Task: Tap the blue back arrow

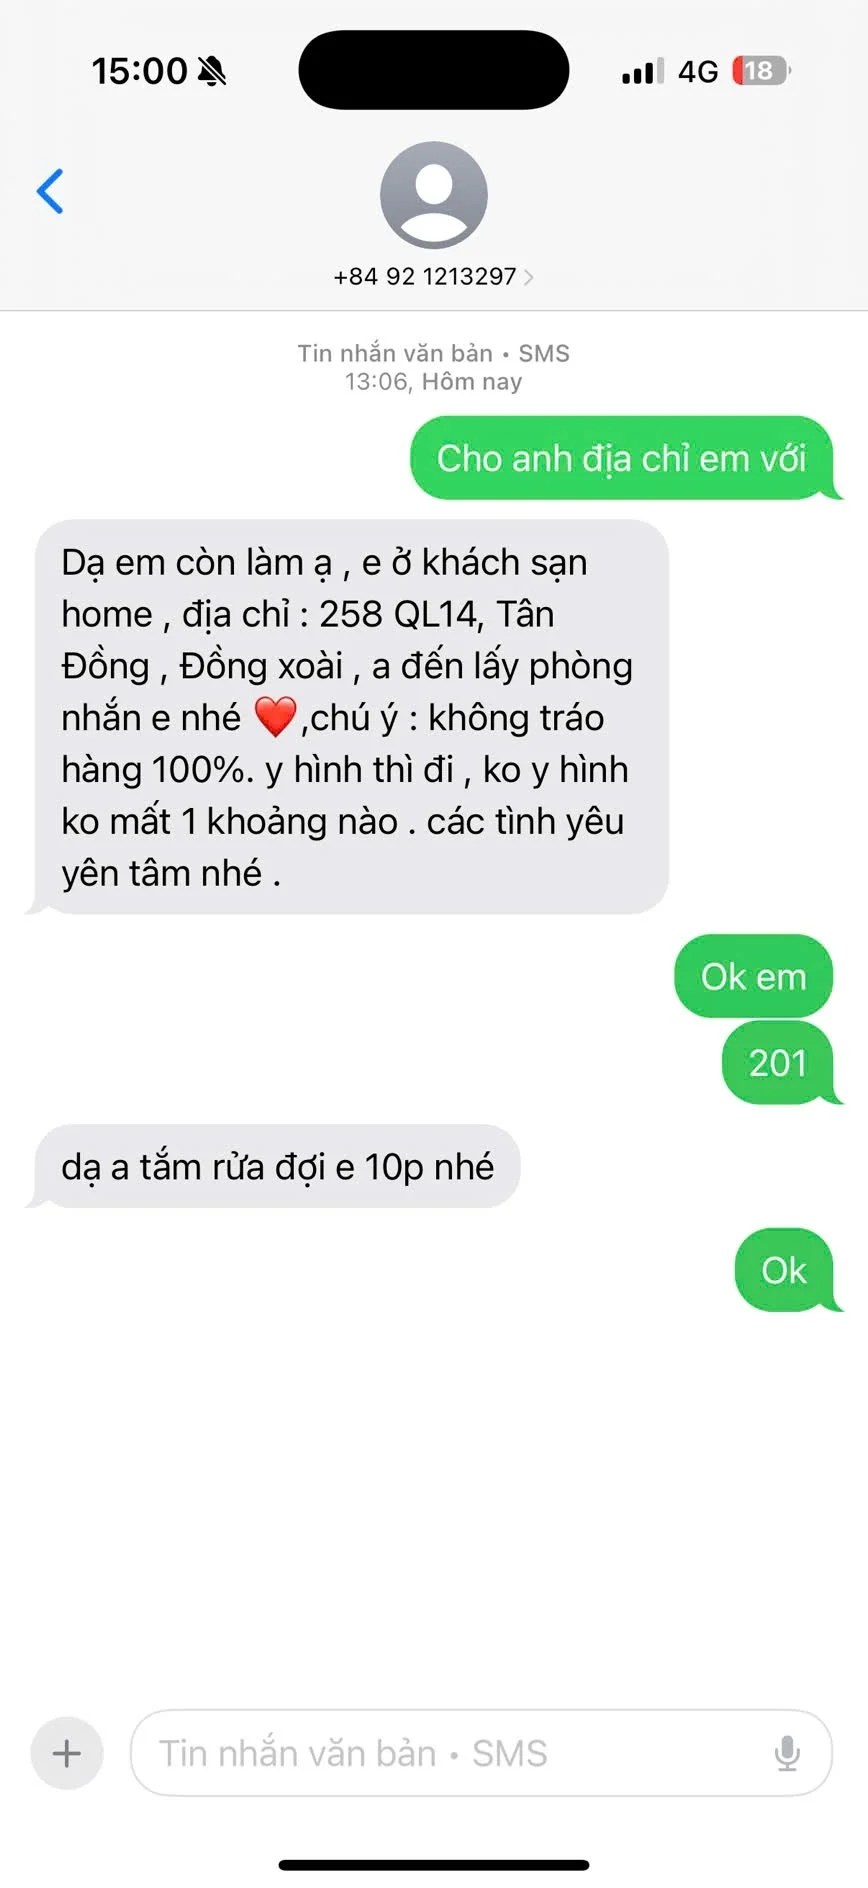Action: click(x=50, y=191)
